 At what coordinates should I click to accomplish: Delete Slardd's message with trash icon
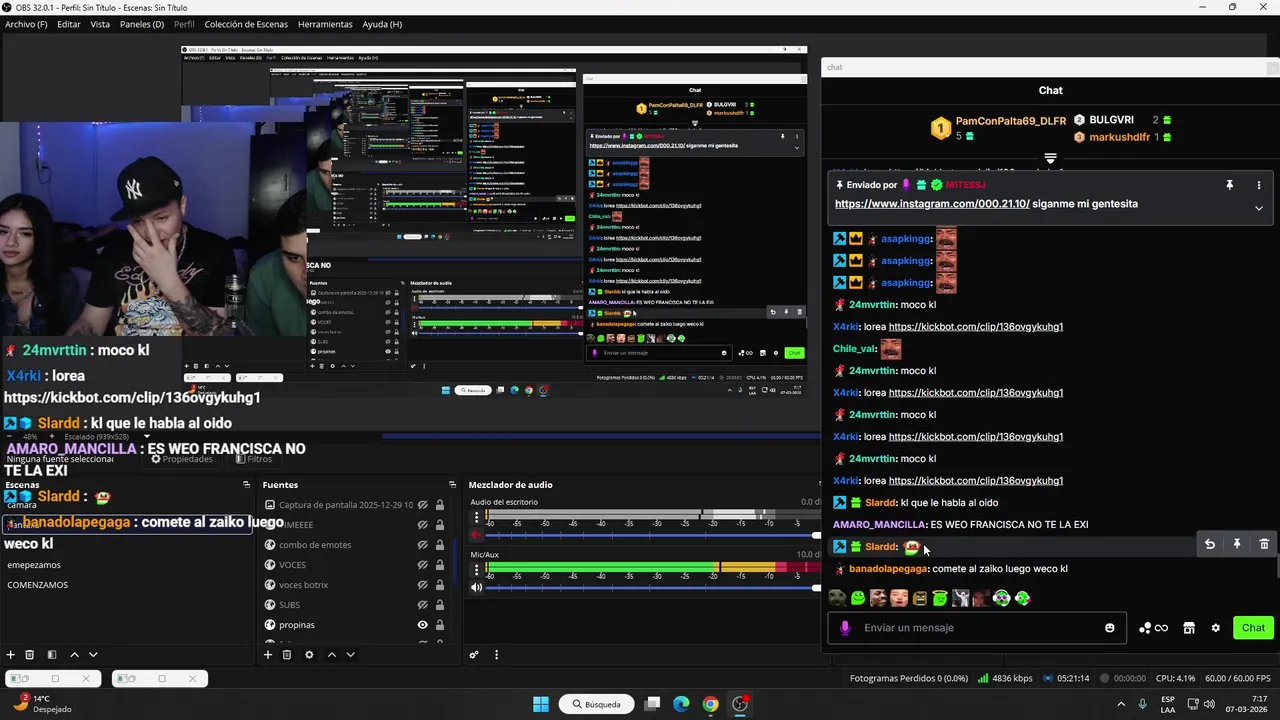coord(1264,544)
